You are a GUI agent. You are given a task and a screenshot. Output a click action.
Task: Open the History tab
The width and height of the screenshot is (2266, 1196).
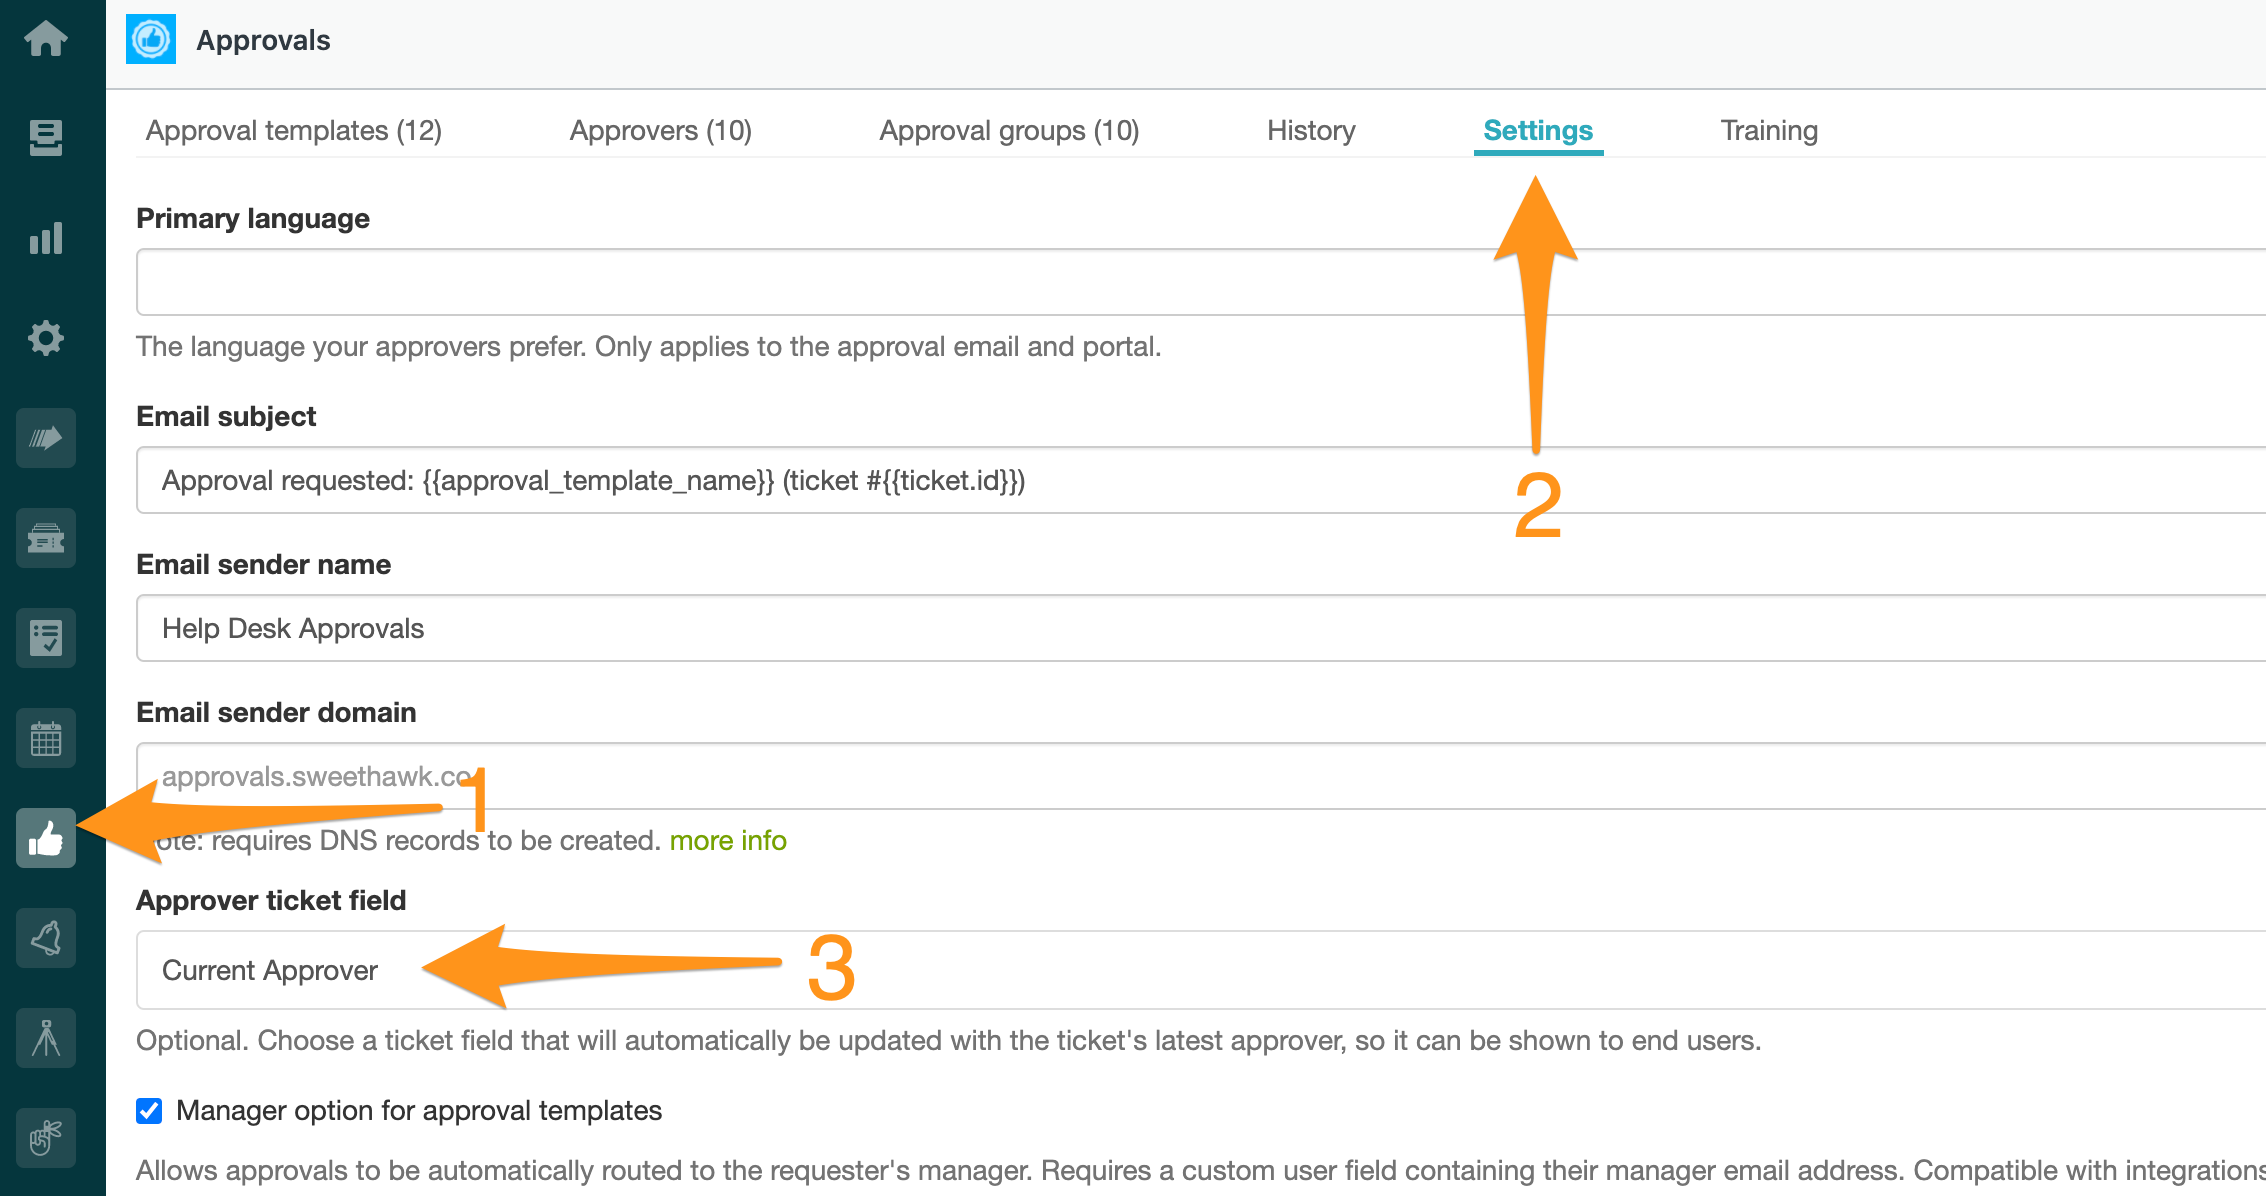[x=1311, y=130]
